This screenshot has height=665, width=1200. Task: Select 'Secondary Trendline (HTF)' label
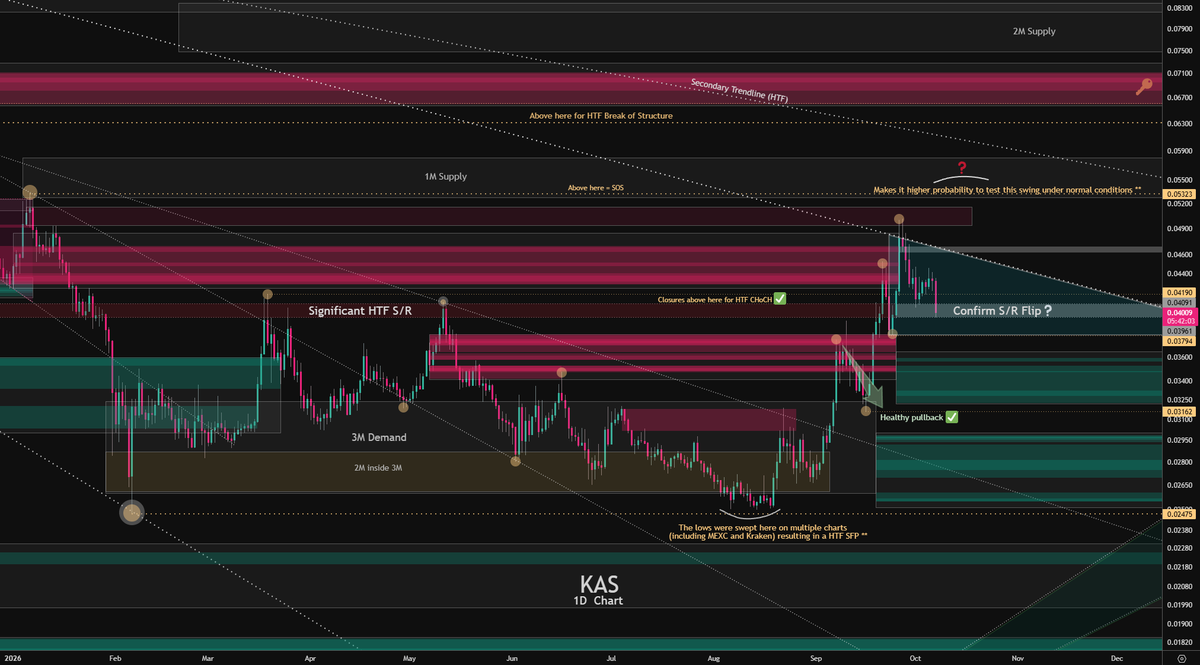(x=739, y=89)
